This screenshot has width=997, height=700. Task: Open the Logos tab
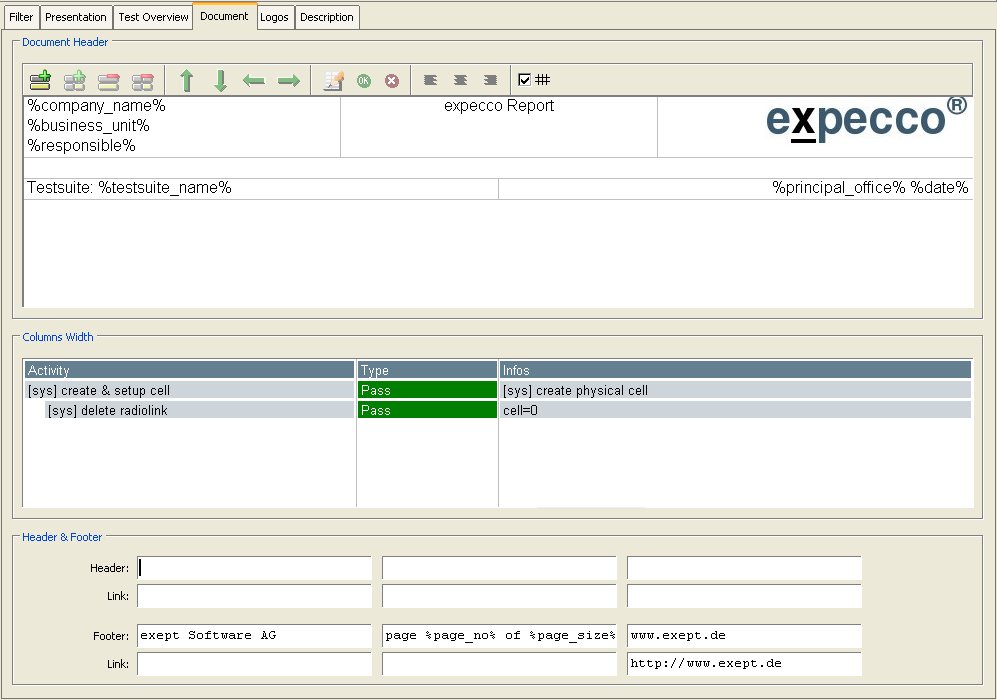click(275, 17)
